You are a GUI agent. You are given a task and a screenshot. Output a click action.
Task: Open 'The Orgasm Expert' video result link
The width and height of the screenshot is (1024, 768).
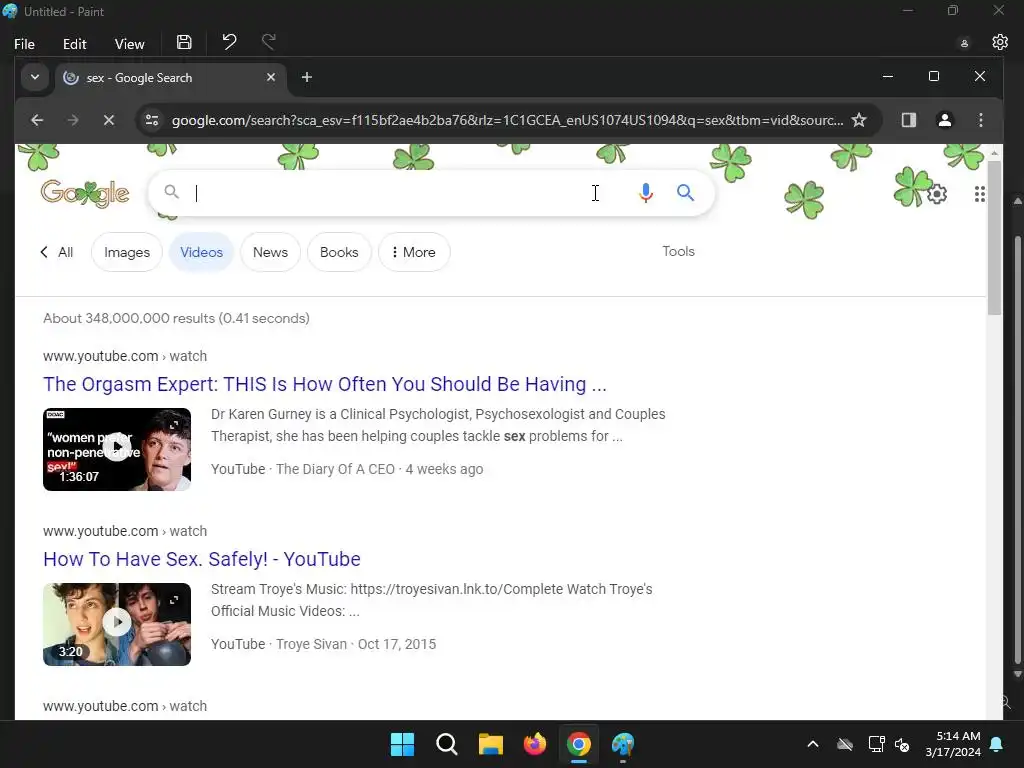pos(325,384)
